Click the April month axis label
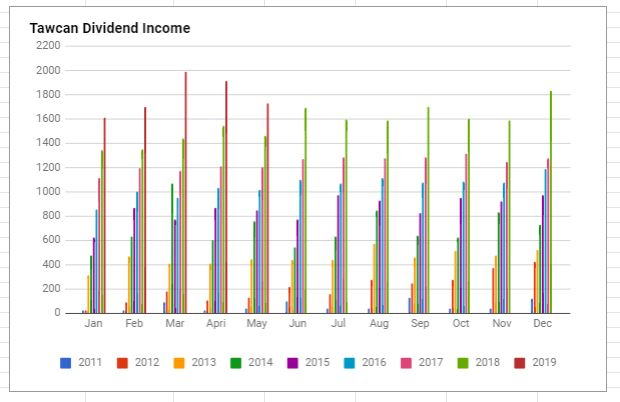Viewport: 620px width, 402px height. (215, 325)
